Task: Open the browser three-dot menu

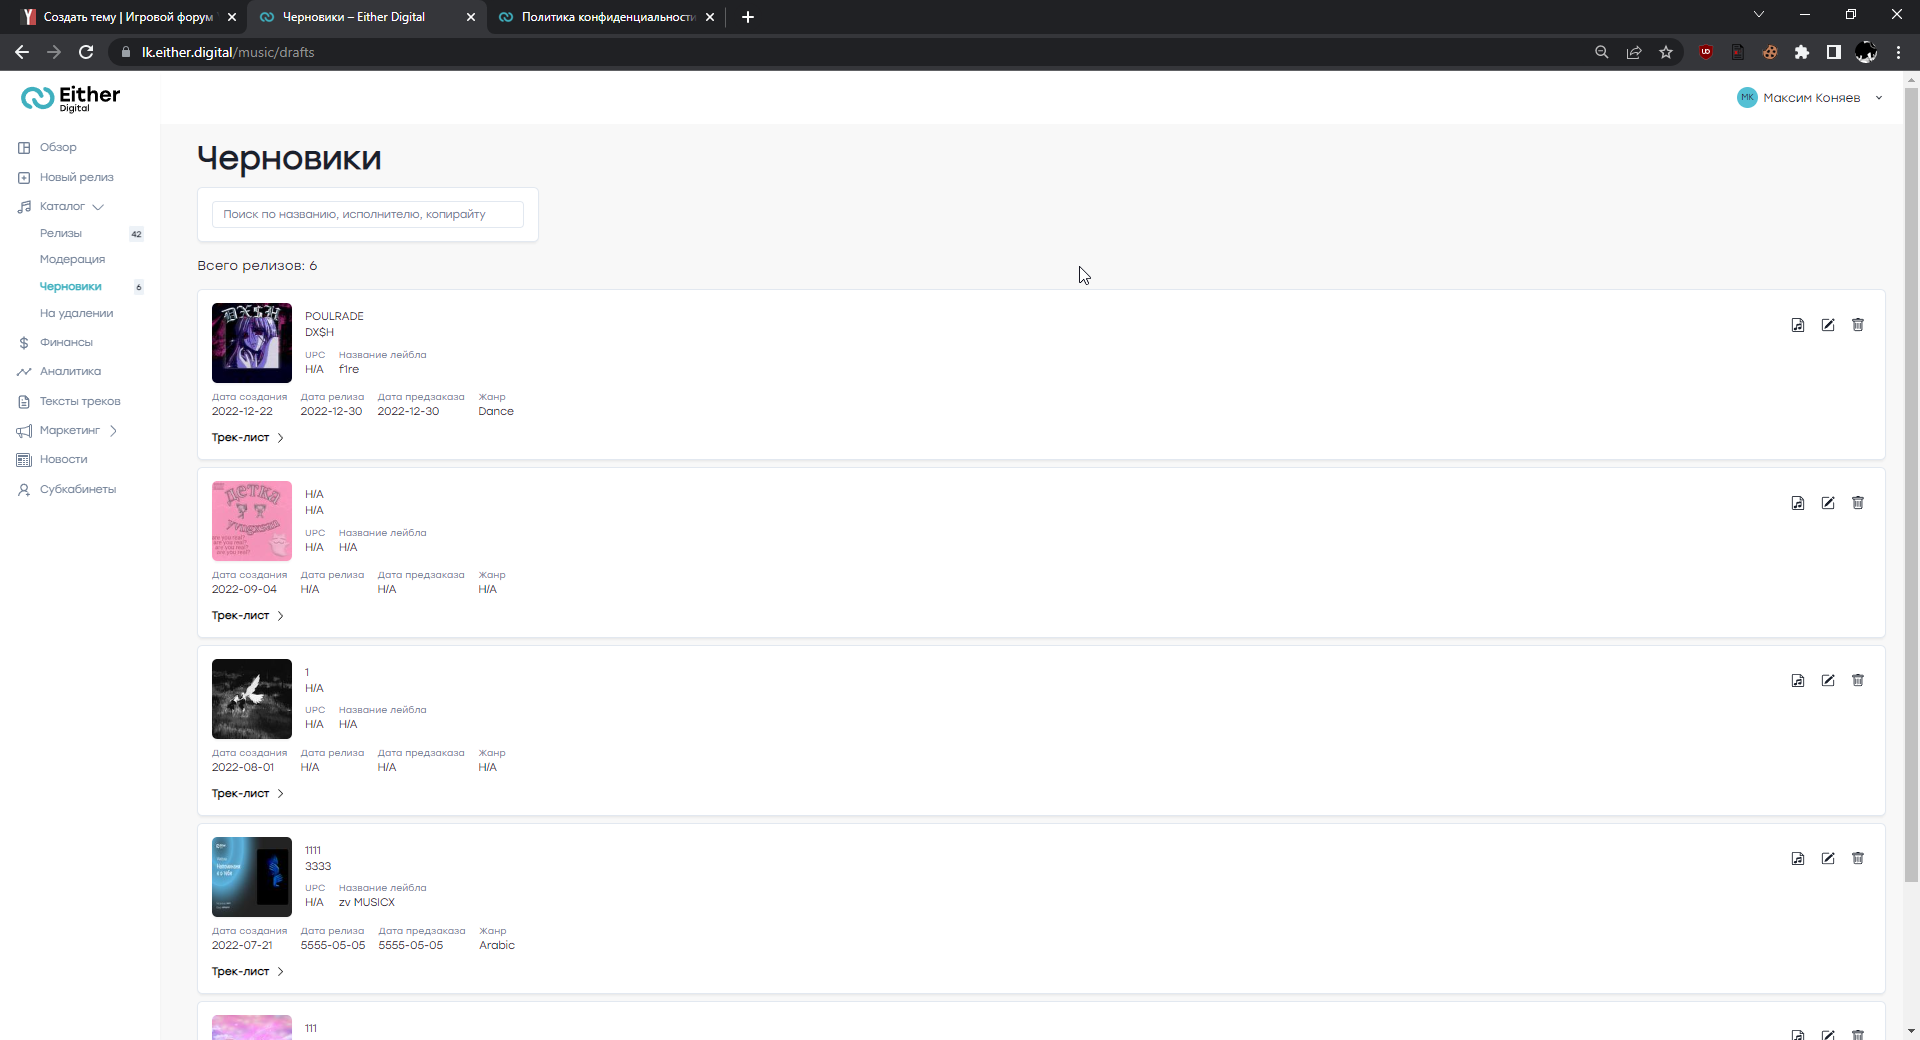Action: coord(1898,52)
